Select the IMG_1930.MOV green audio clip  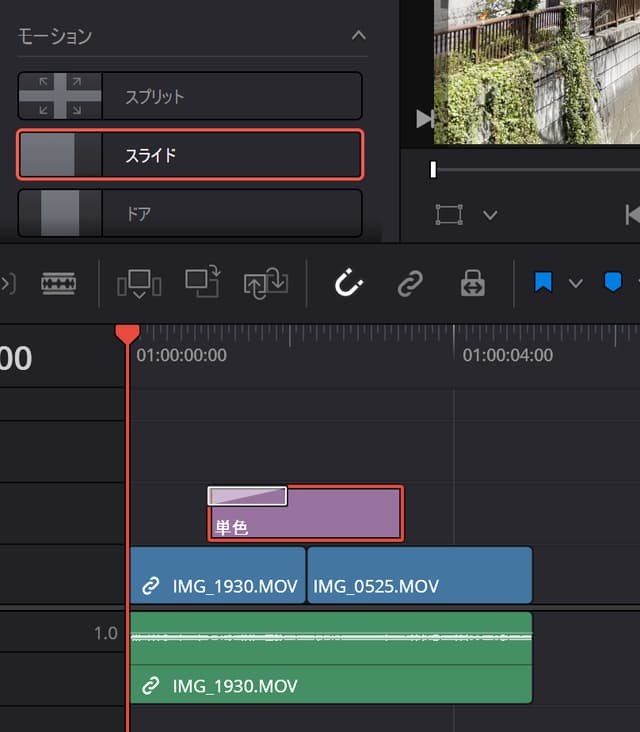(x=331, y=658)
